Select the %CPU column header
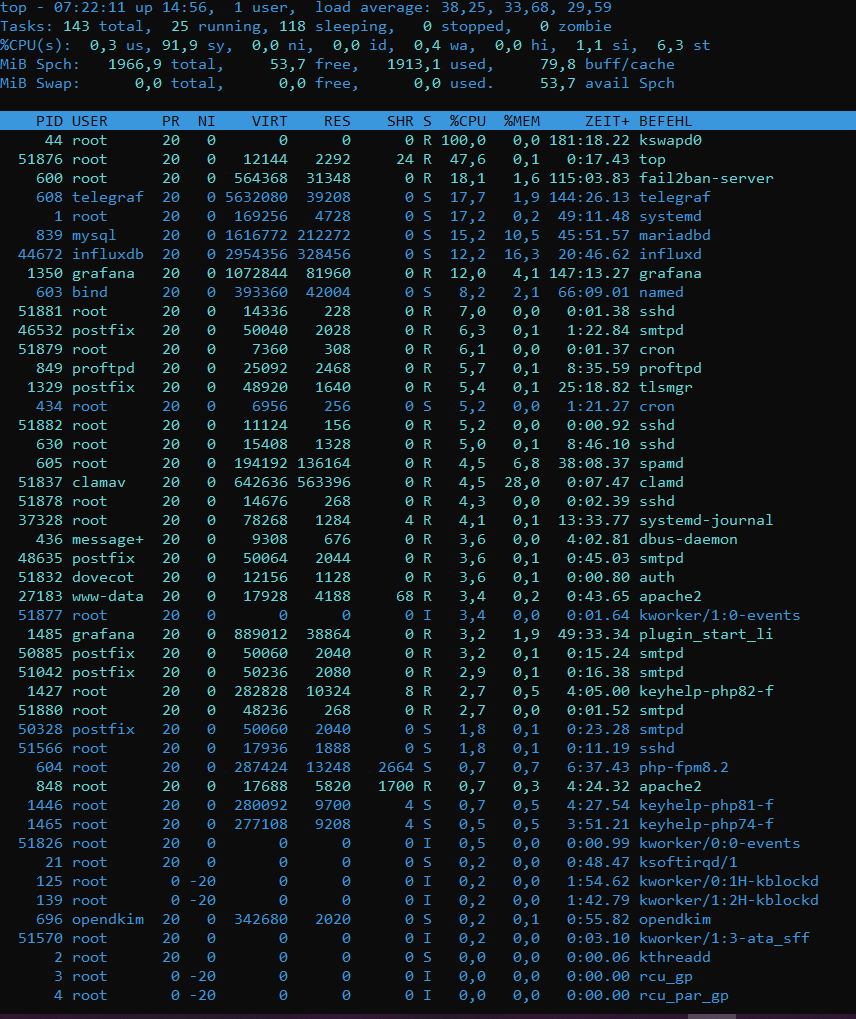 pos(467,121)
